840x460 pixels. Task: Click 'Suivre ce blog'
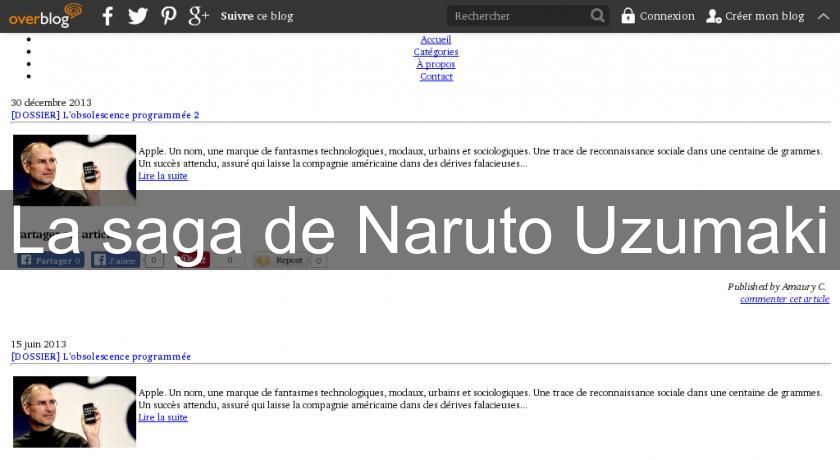pos(257,16)
